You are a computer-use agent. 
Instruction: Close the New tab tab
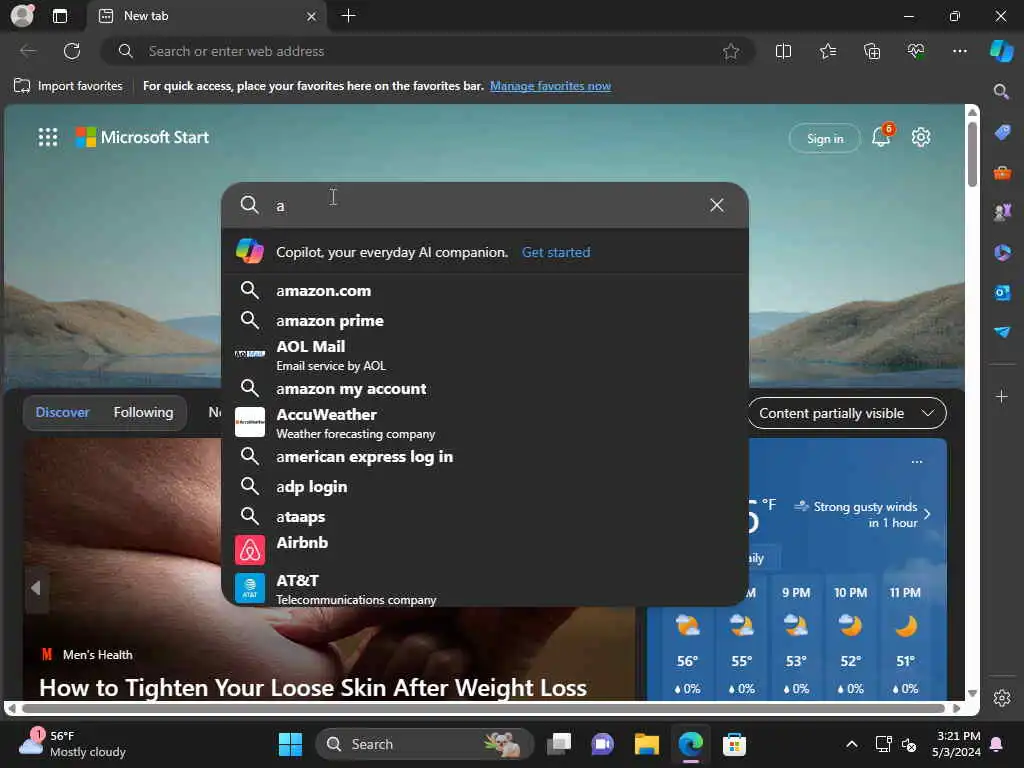[x=312, y=16]
